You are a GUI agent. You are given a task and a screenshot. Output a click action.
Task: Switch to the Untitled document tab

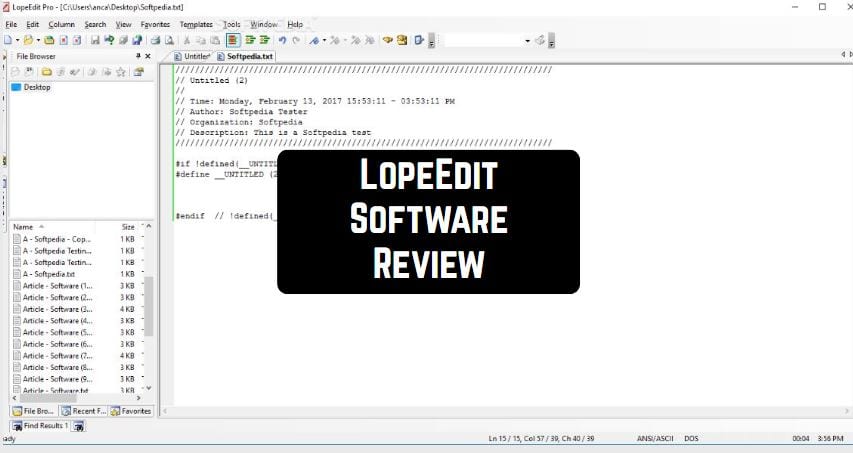192,56
